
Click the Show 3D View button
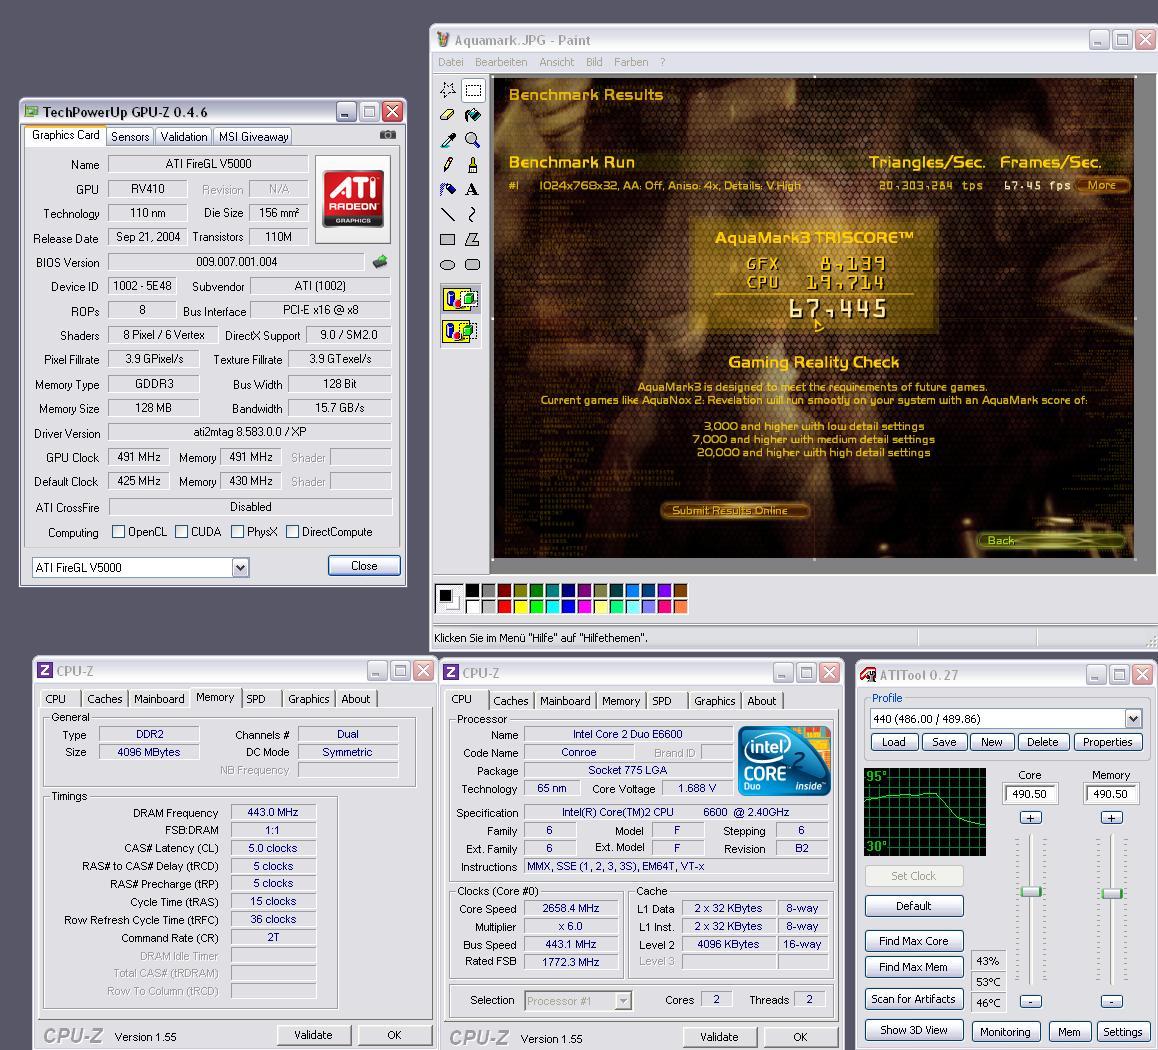coord(914,1030)
